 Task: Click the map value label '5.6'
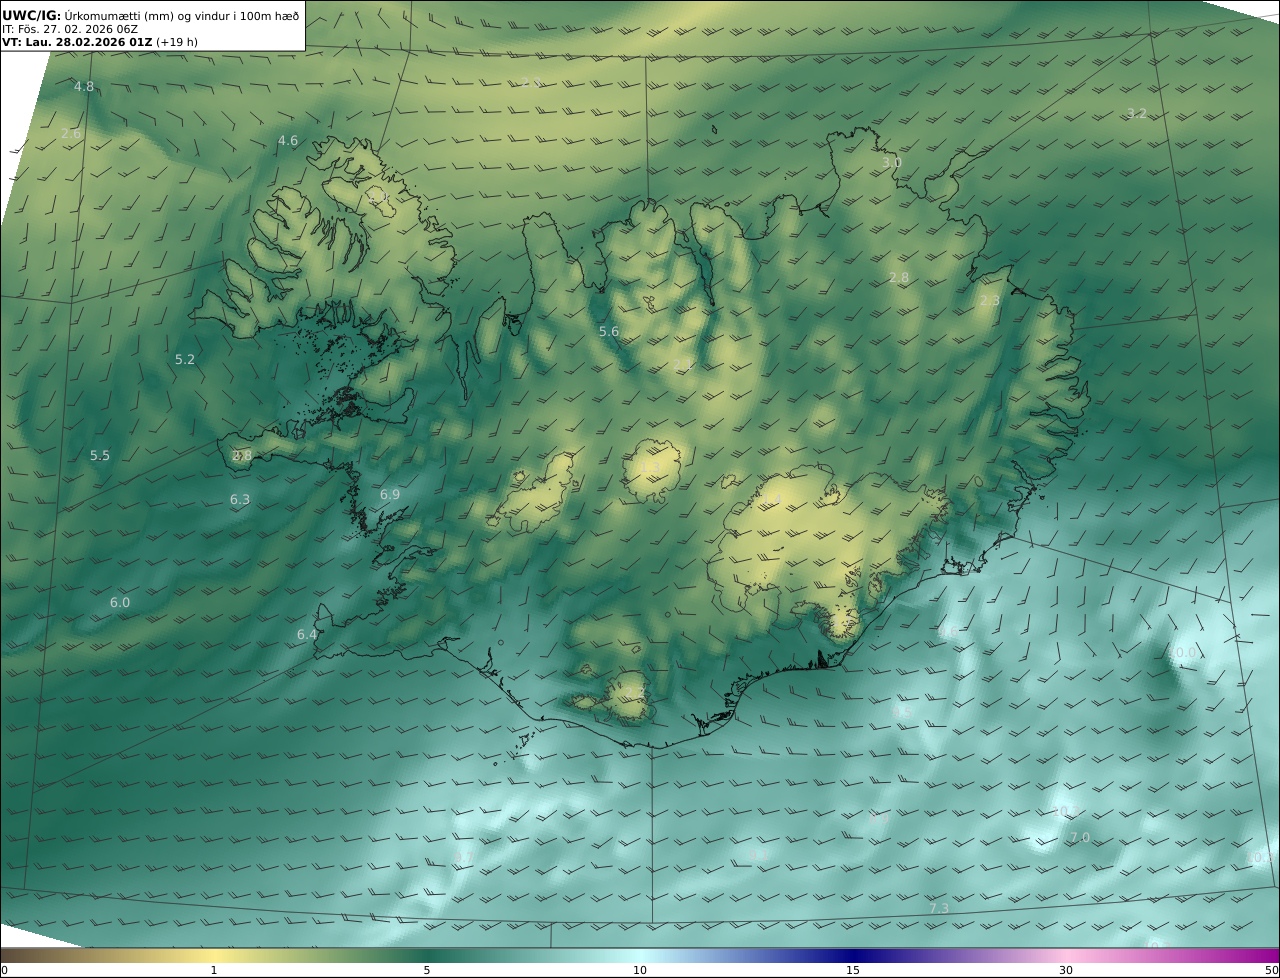pos(609,332)
